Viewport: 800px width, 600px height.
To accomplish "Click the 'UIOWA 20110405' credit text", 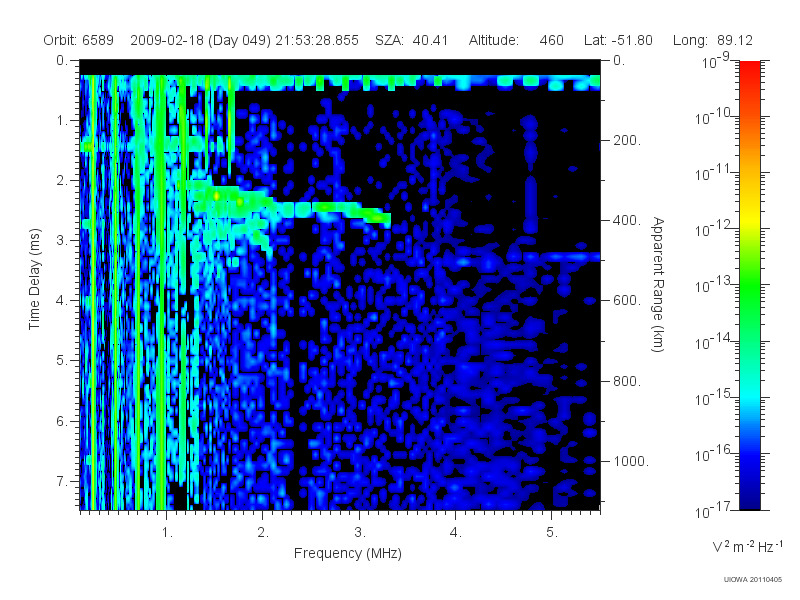I will 753,579.
